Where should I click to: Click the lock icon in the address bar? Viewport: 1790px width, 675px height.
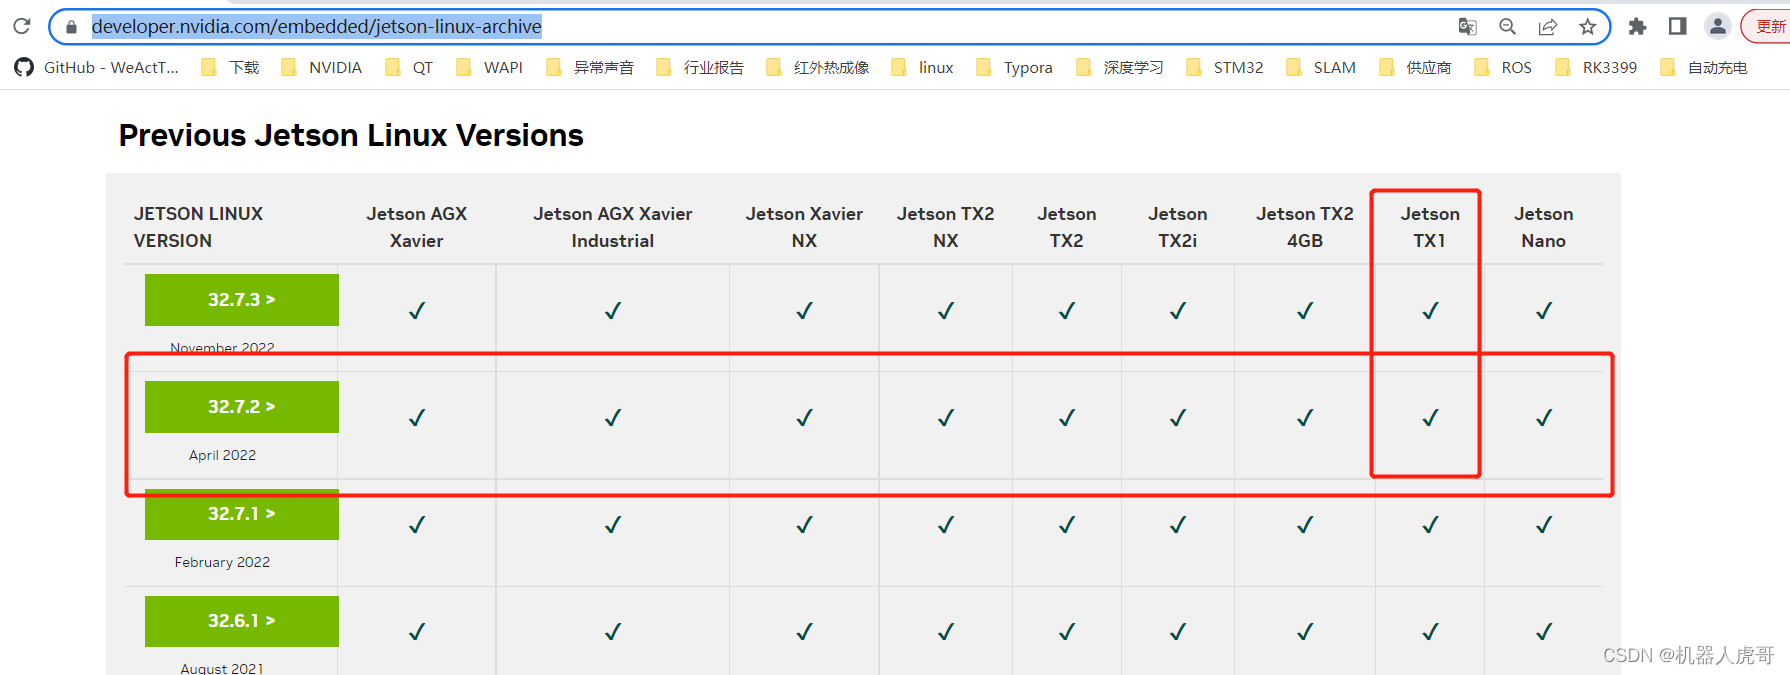pos(71,27)
